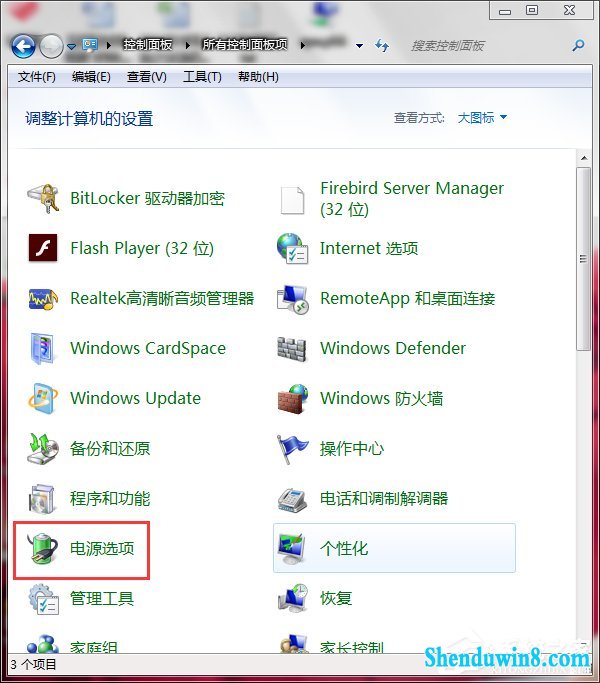Open the 电源选项 text link
The image size is (600, 683).
102,548
